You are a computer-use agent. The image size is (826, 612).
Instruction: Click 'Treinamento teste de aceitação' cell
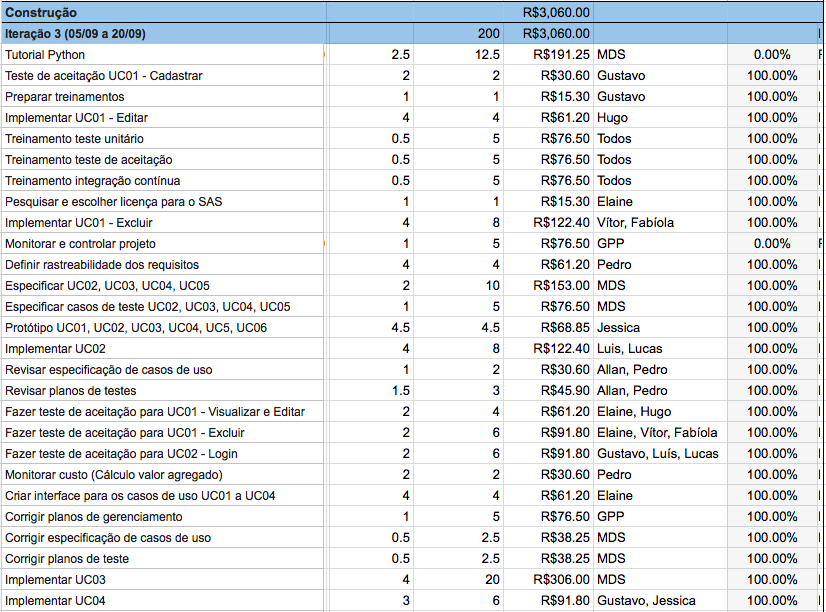(162, 160)
